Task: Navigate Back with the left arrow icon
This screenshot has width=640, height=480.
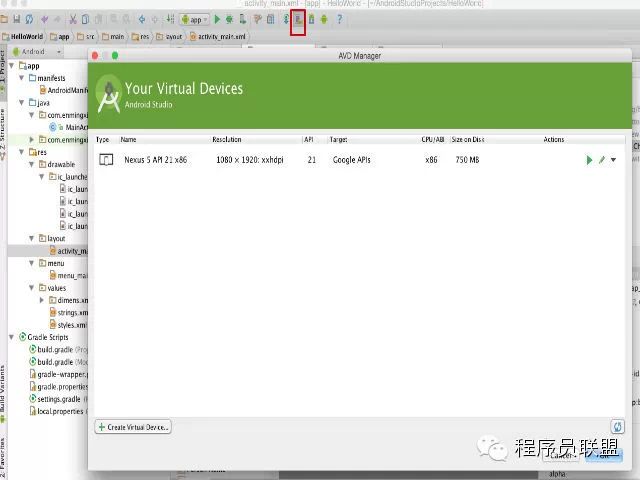Action: coord(142,19)
